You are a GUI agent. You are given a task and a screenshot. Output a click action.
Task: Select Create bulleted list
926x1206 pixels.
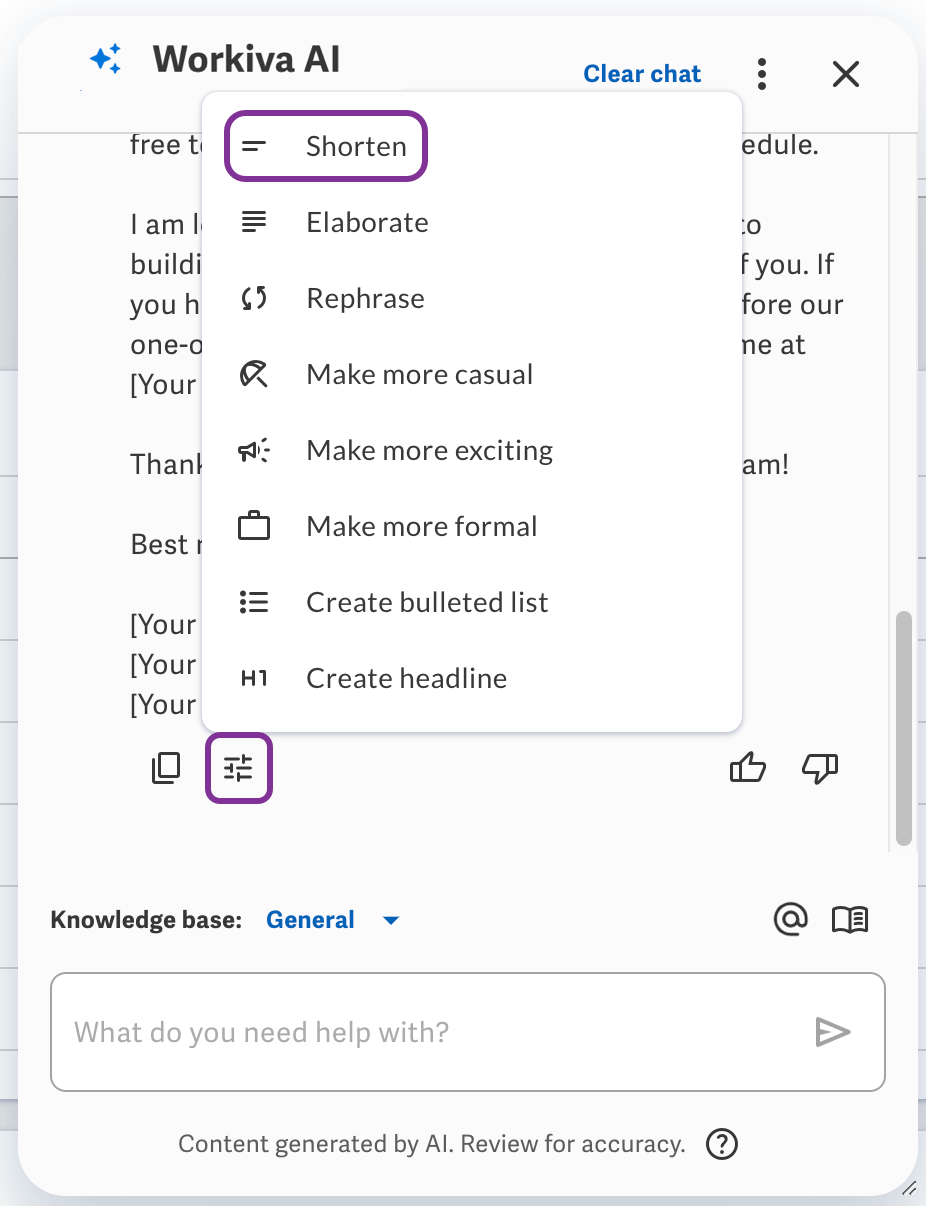426,602
